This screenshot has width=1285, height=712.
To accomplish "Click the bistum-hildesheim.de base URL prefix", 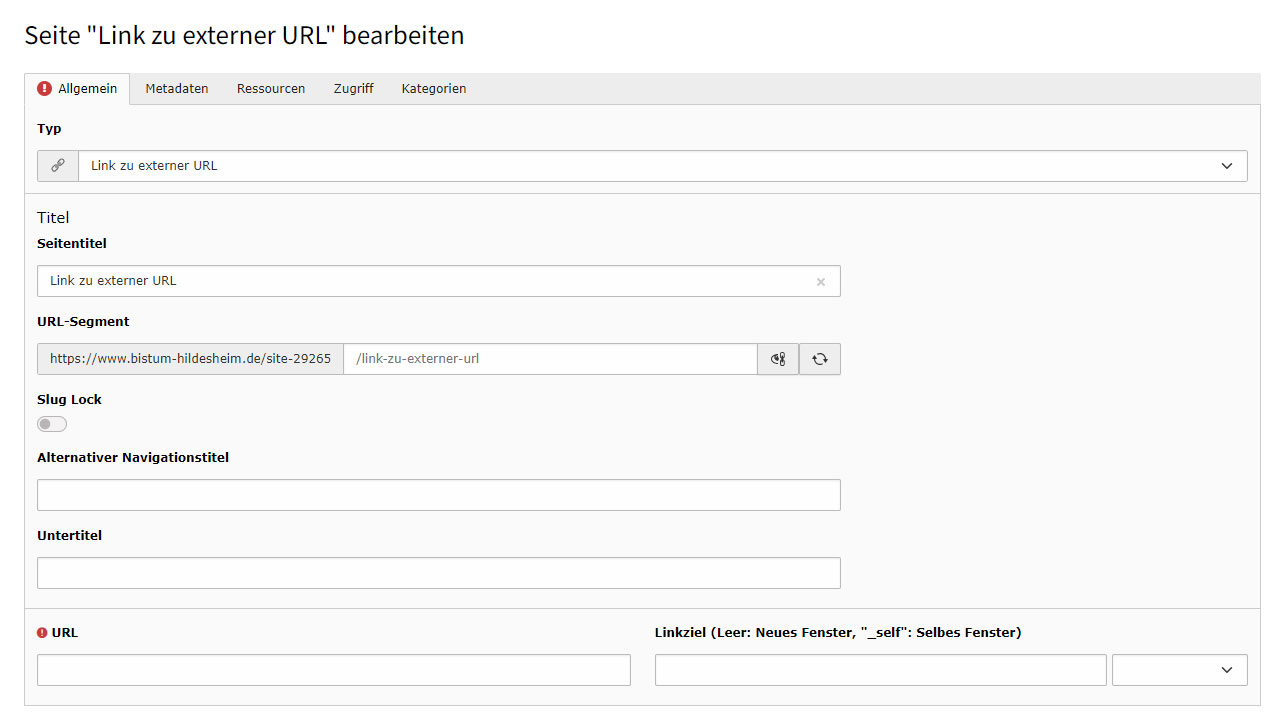I will click(190, 359).
